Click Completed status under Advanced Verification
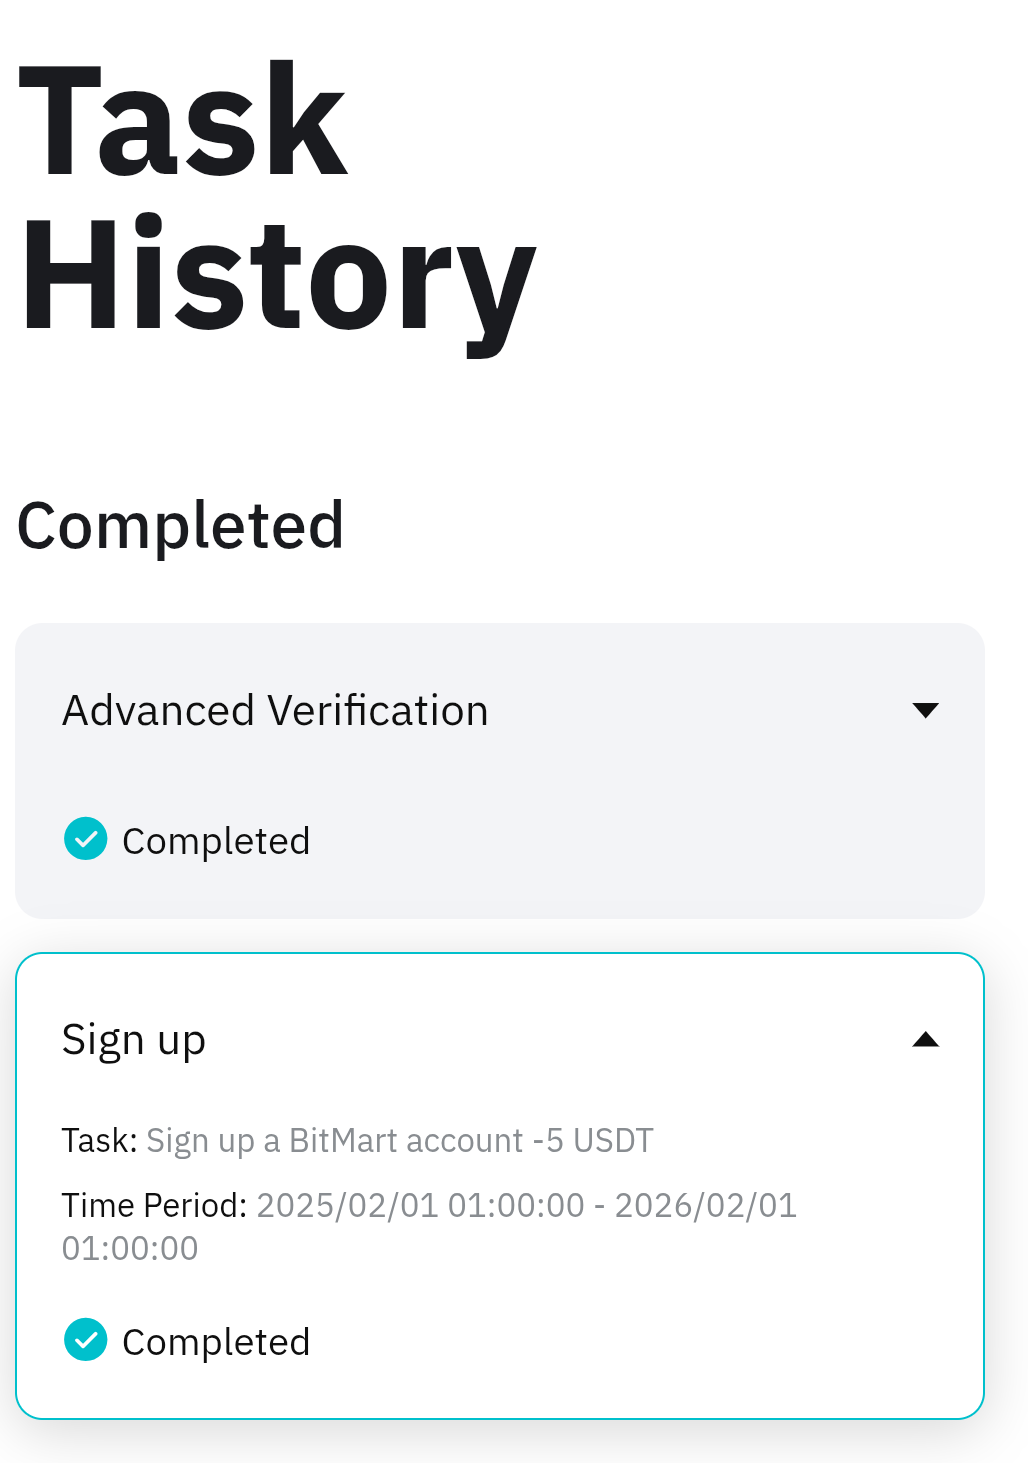This screenshot has height=1463, width=1028. [216, 841]
